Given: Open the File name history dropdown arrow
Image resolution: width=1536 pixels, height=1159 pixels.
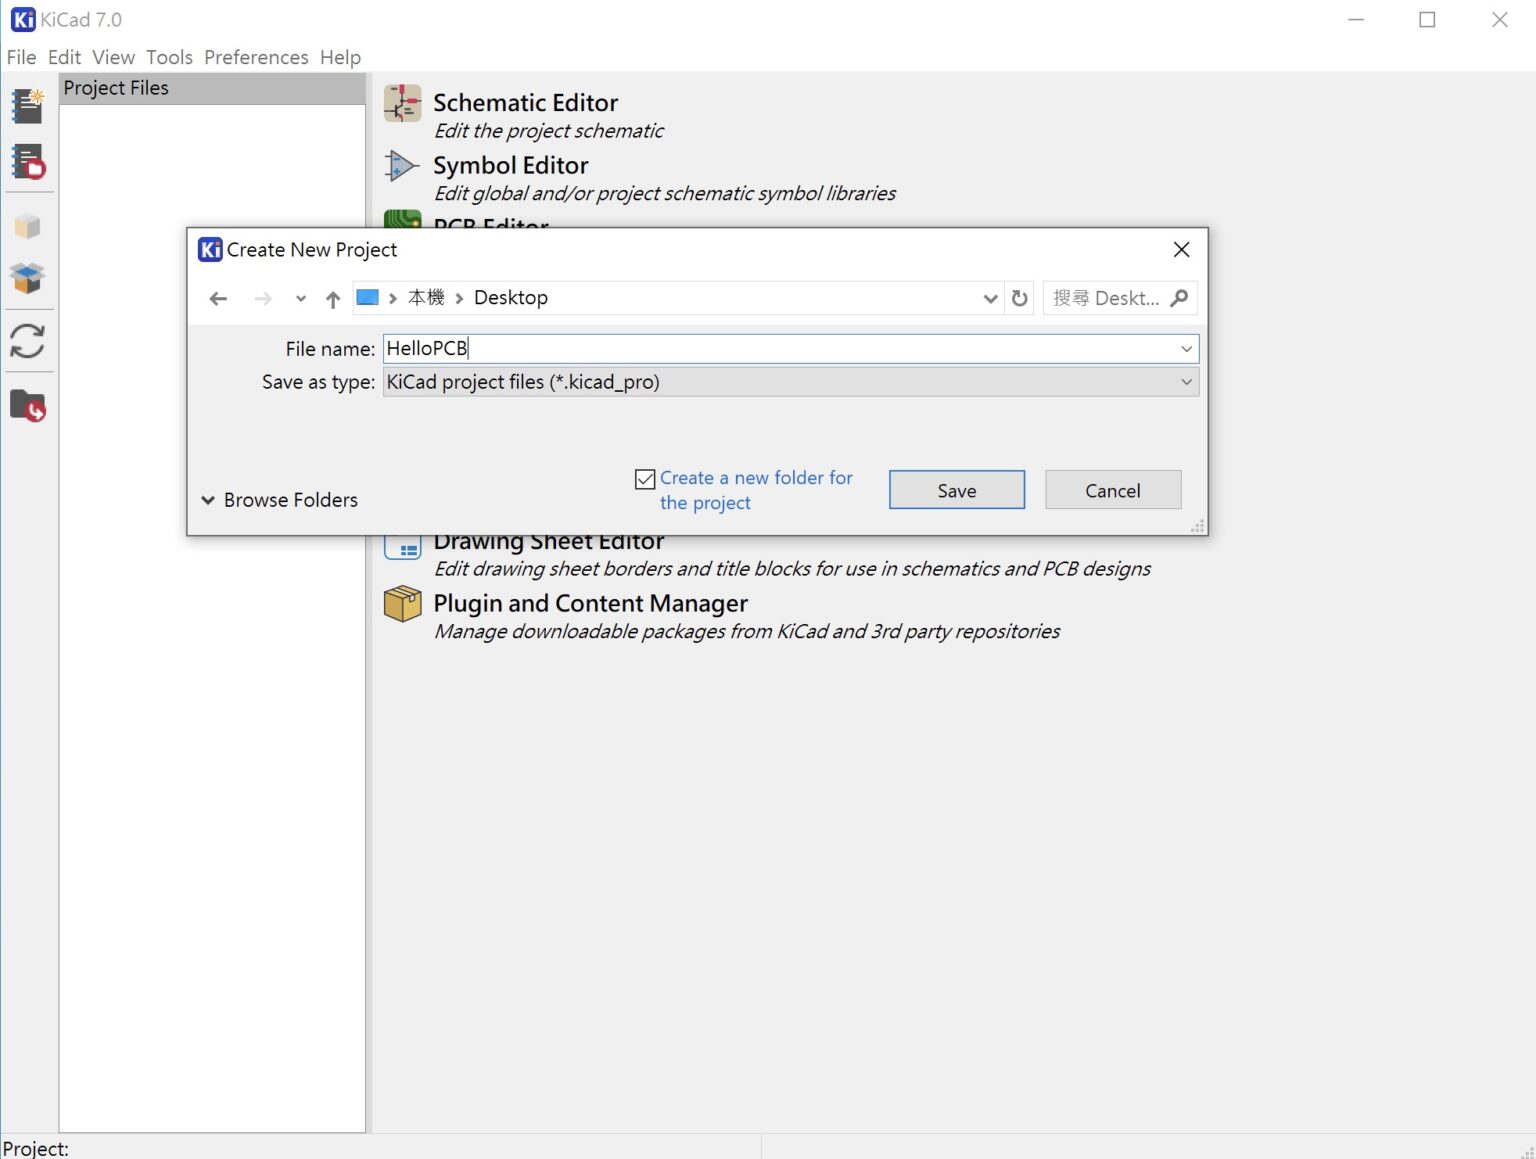Looking at the screenshot, I should tap(1186, 349).
